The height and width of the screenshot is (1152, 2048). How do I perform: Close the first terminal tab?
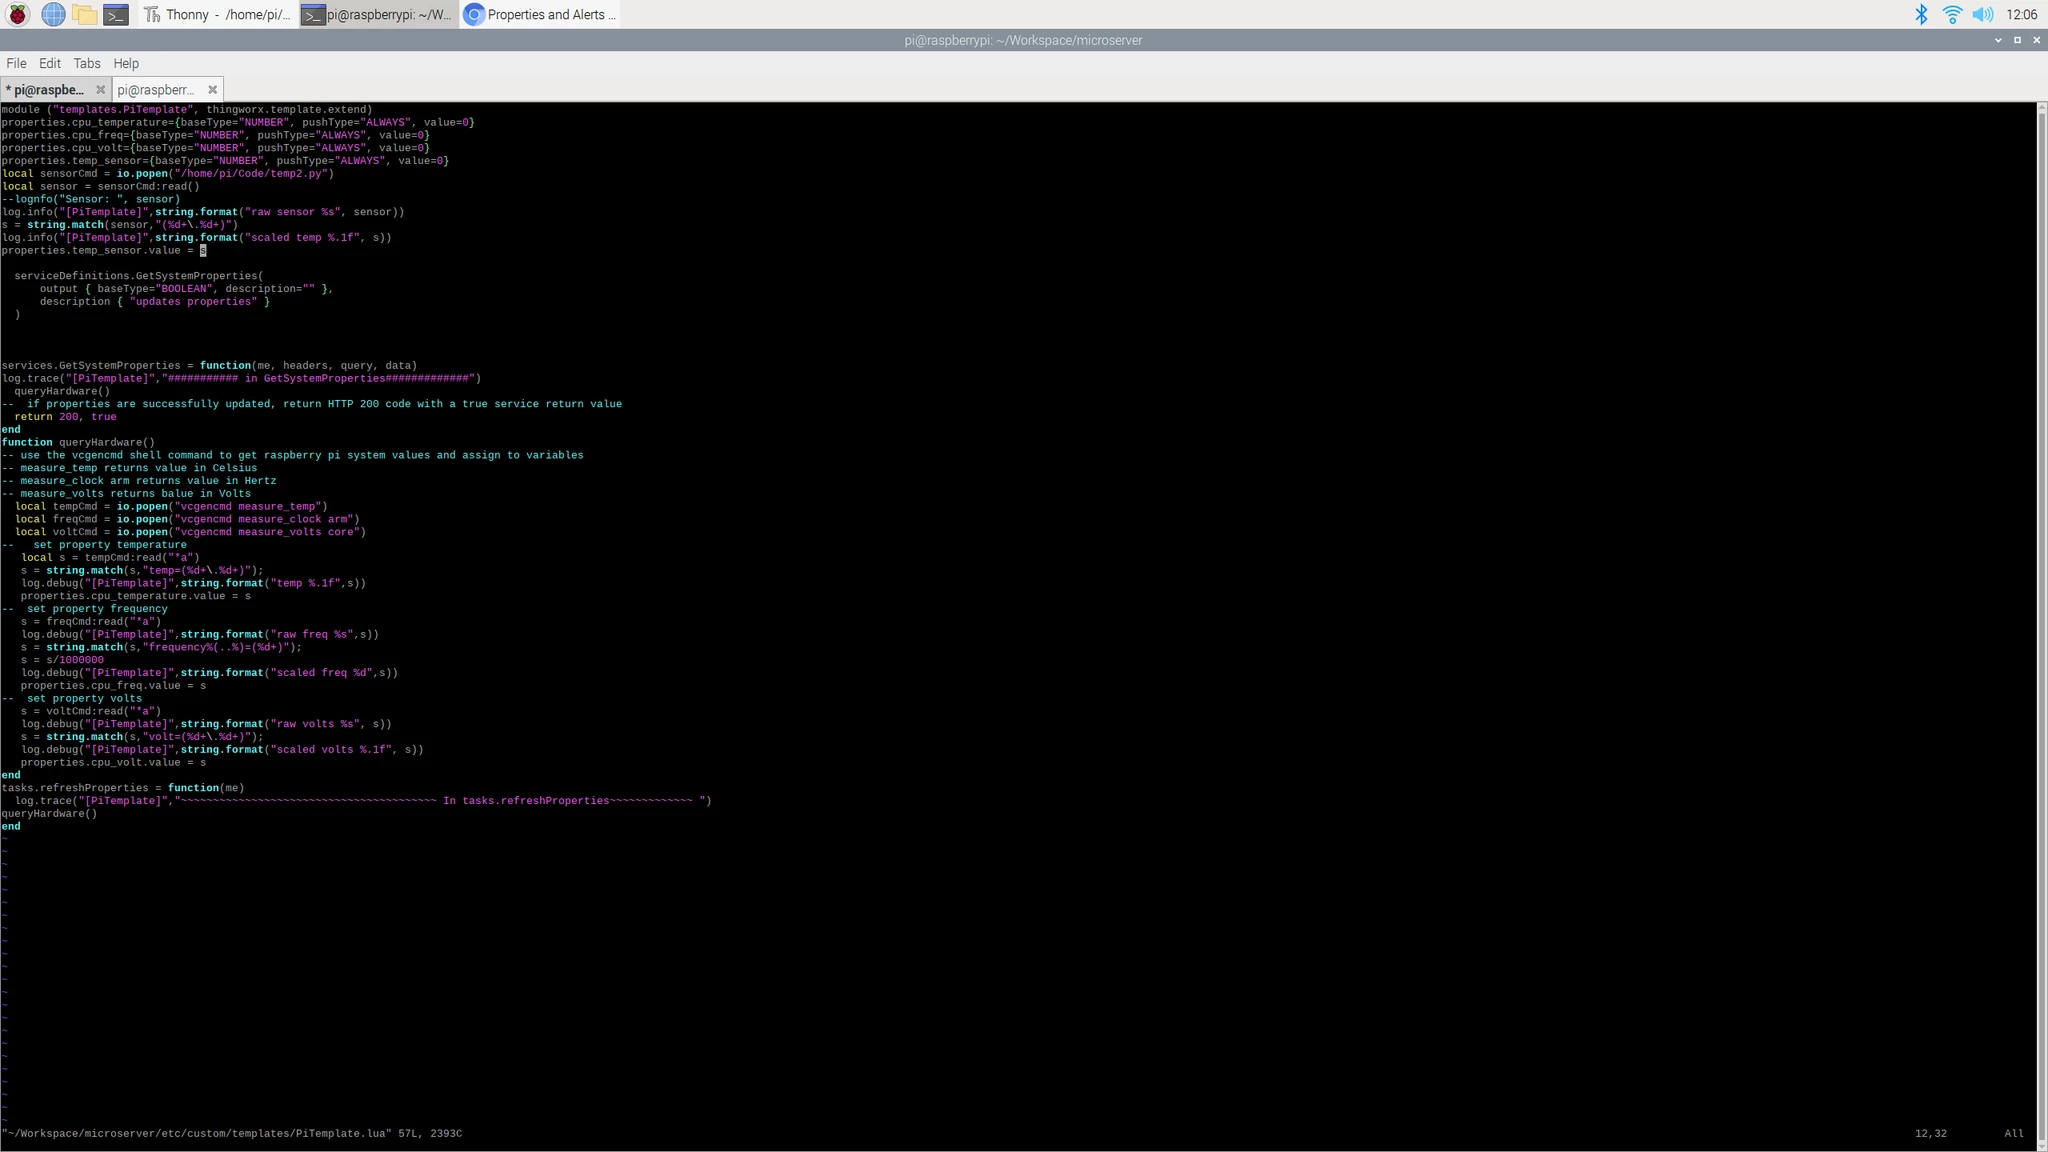coord(100,90)
